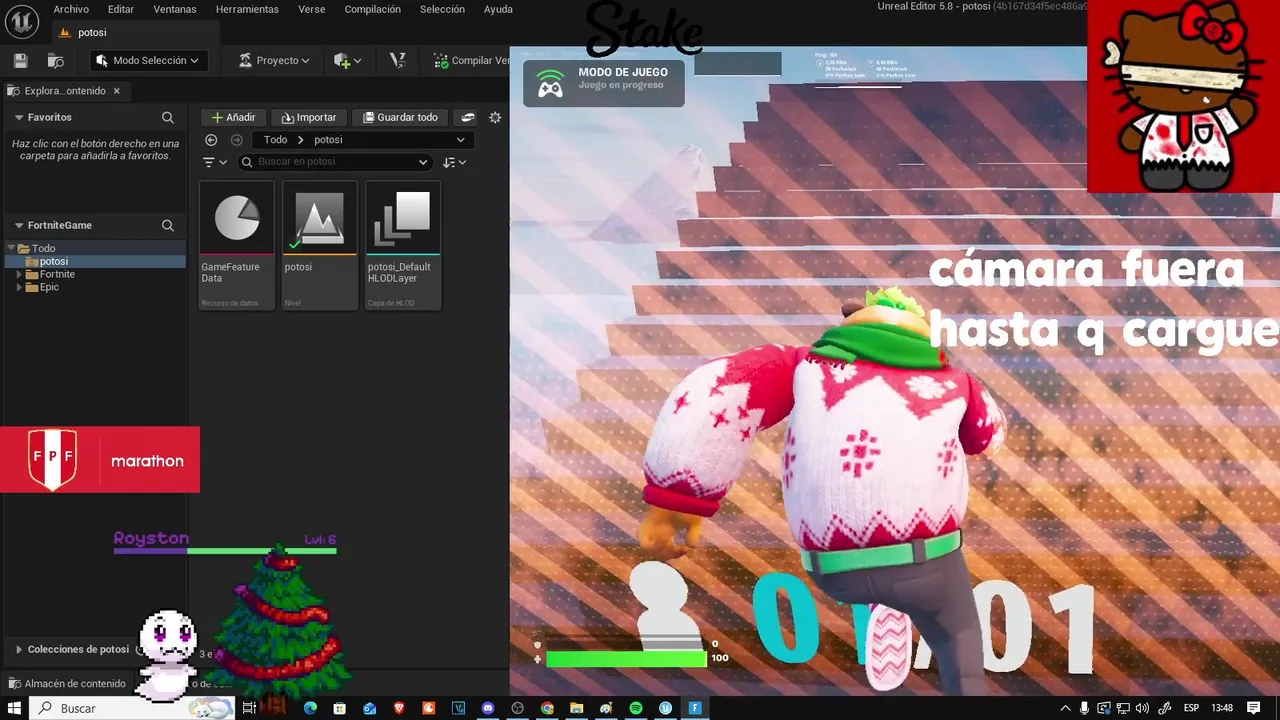
Task: Open the Herramientas menu
Action: tap(247, 9)
